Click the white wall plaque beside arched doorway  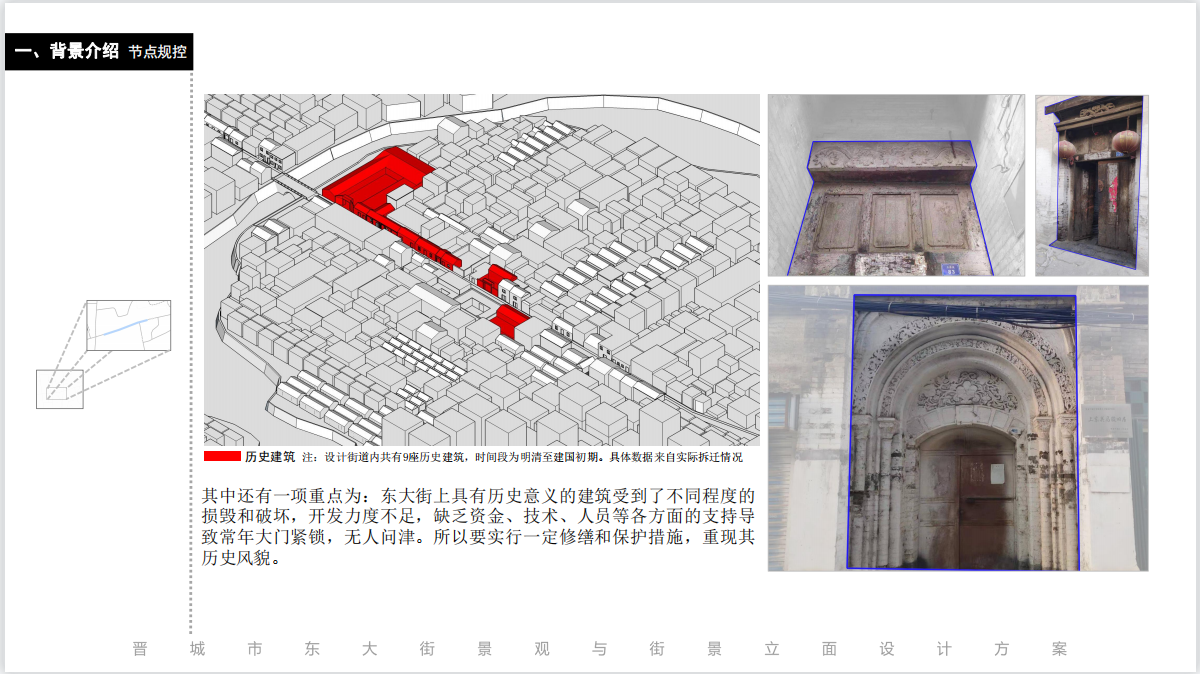1108,420
